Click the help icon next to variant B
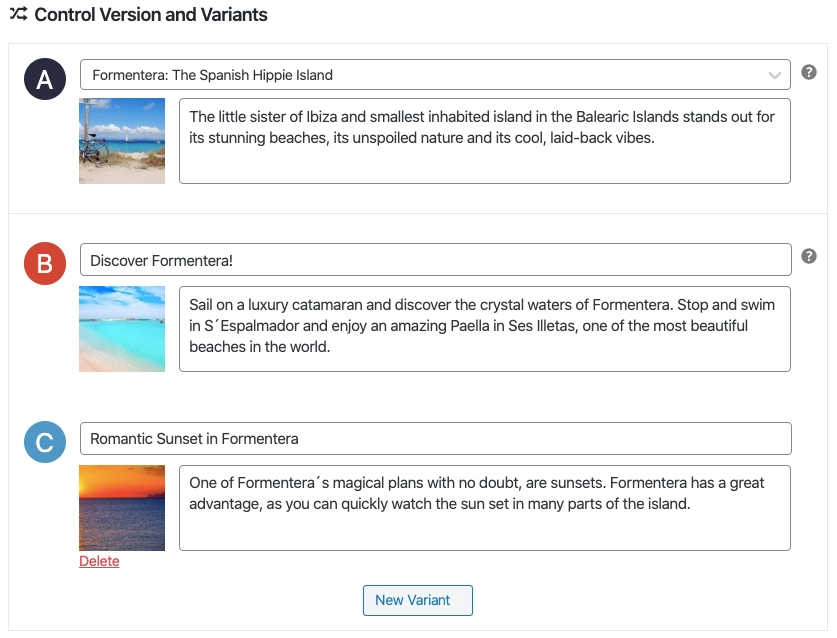Image resolution: width=837 pixels, height=638 pixels. click(809, 256)
